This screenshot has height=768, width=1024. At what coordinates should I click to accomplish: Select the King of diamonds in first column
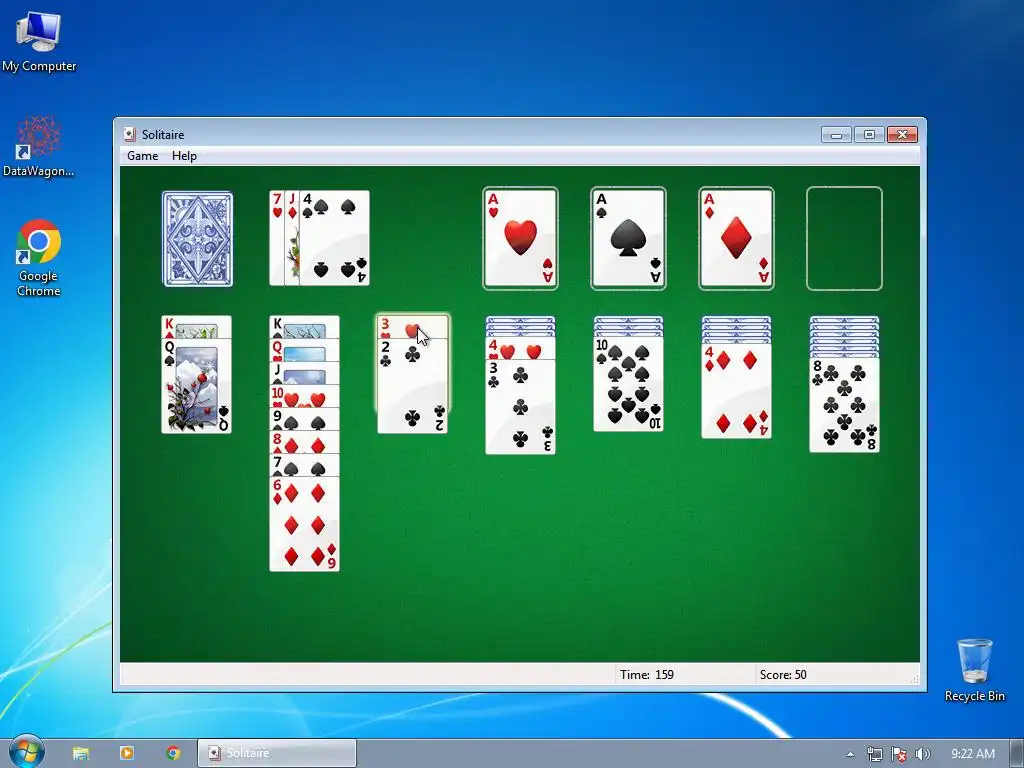pos(197,327)
